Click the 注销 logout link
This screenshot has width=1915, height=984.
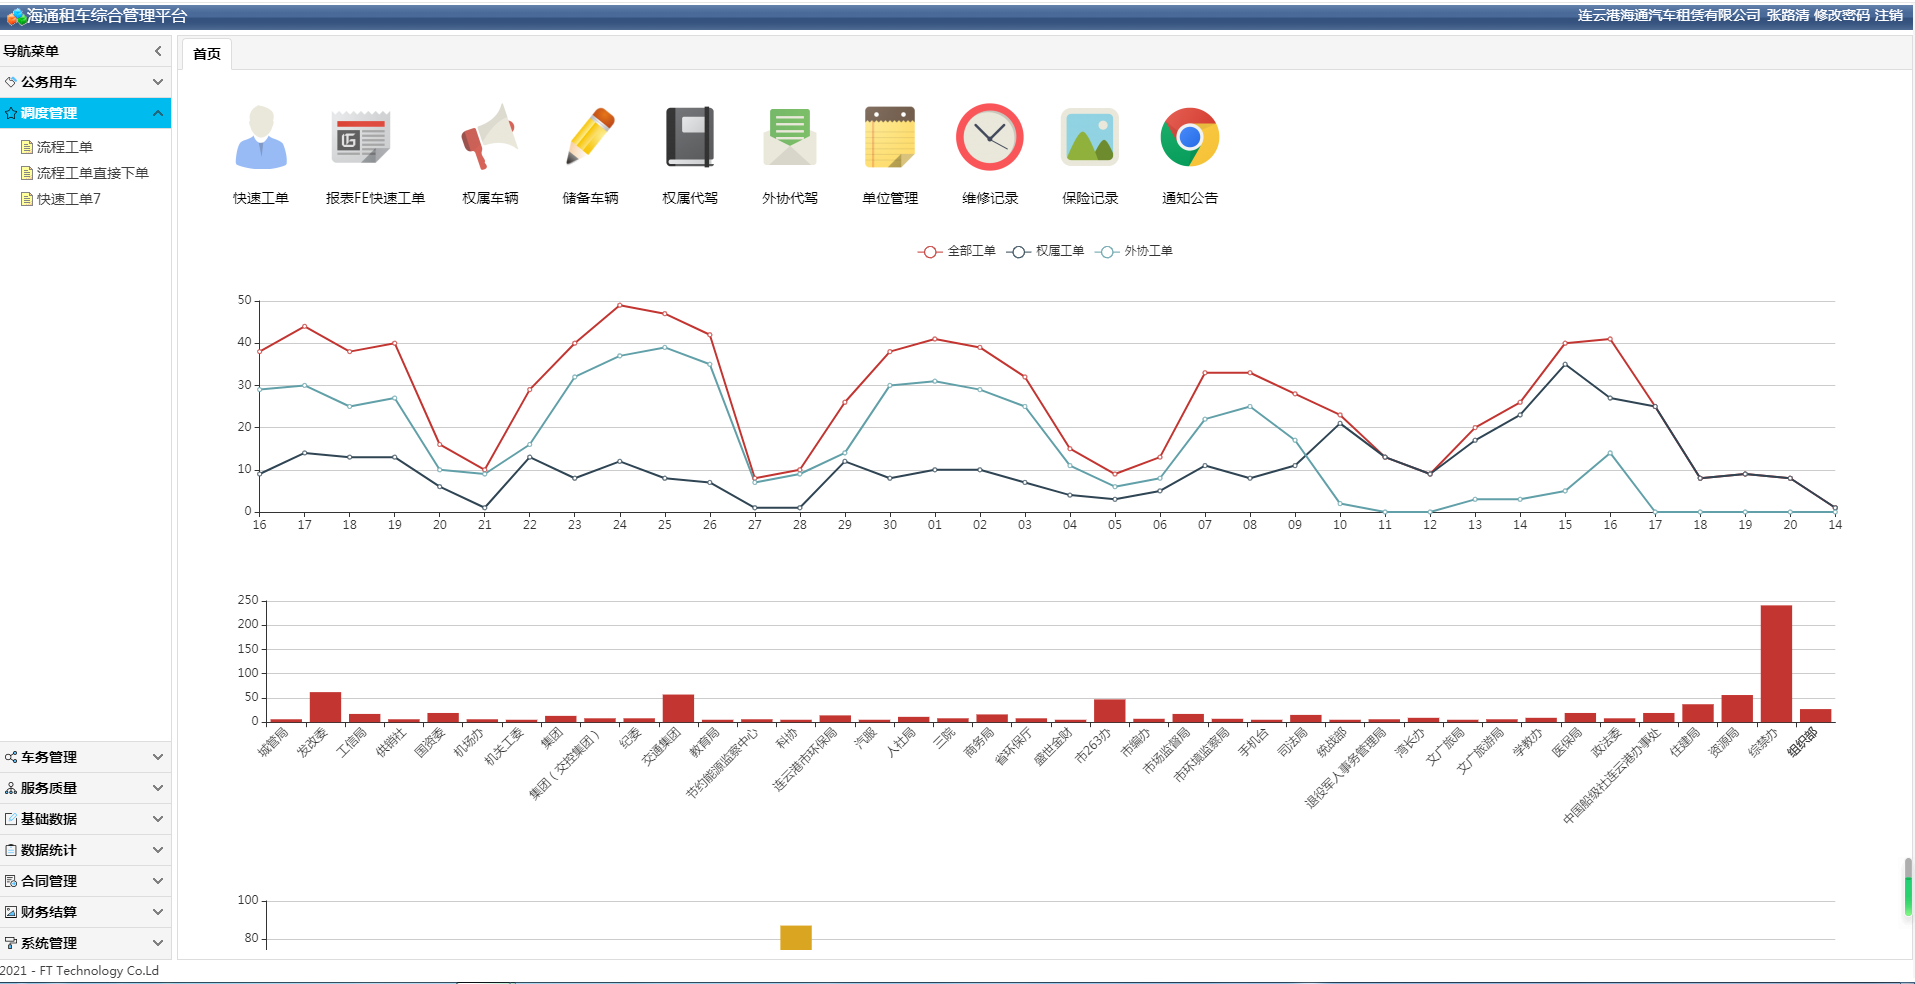[x=1889, y=15]
